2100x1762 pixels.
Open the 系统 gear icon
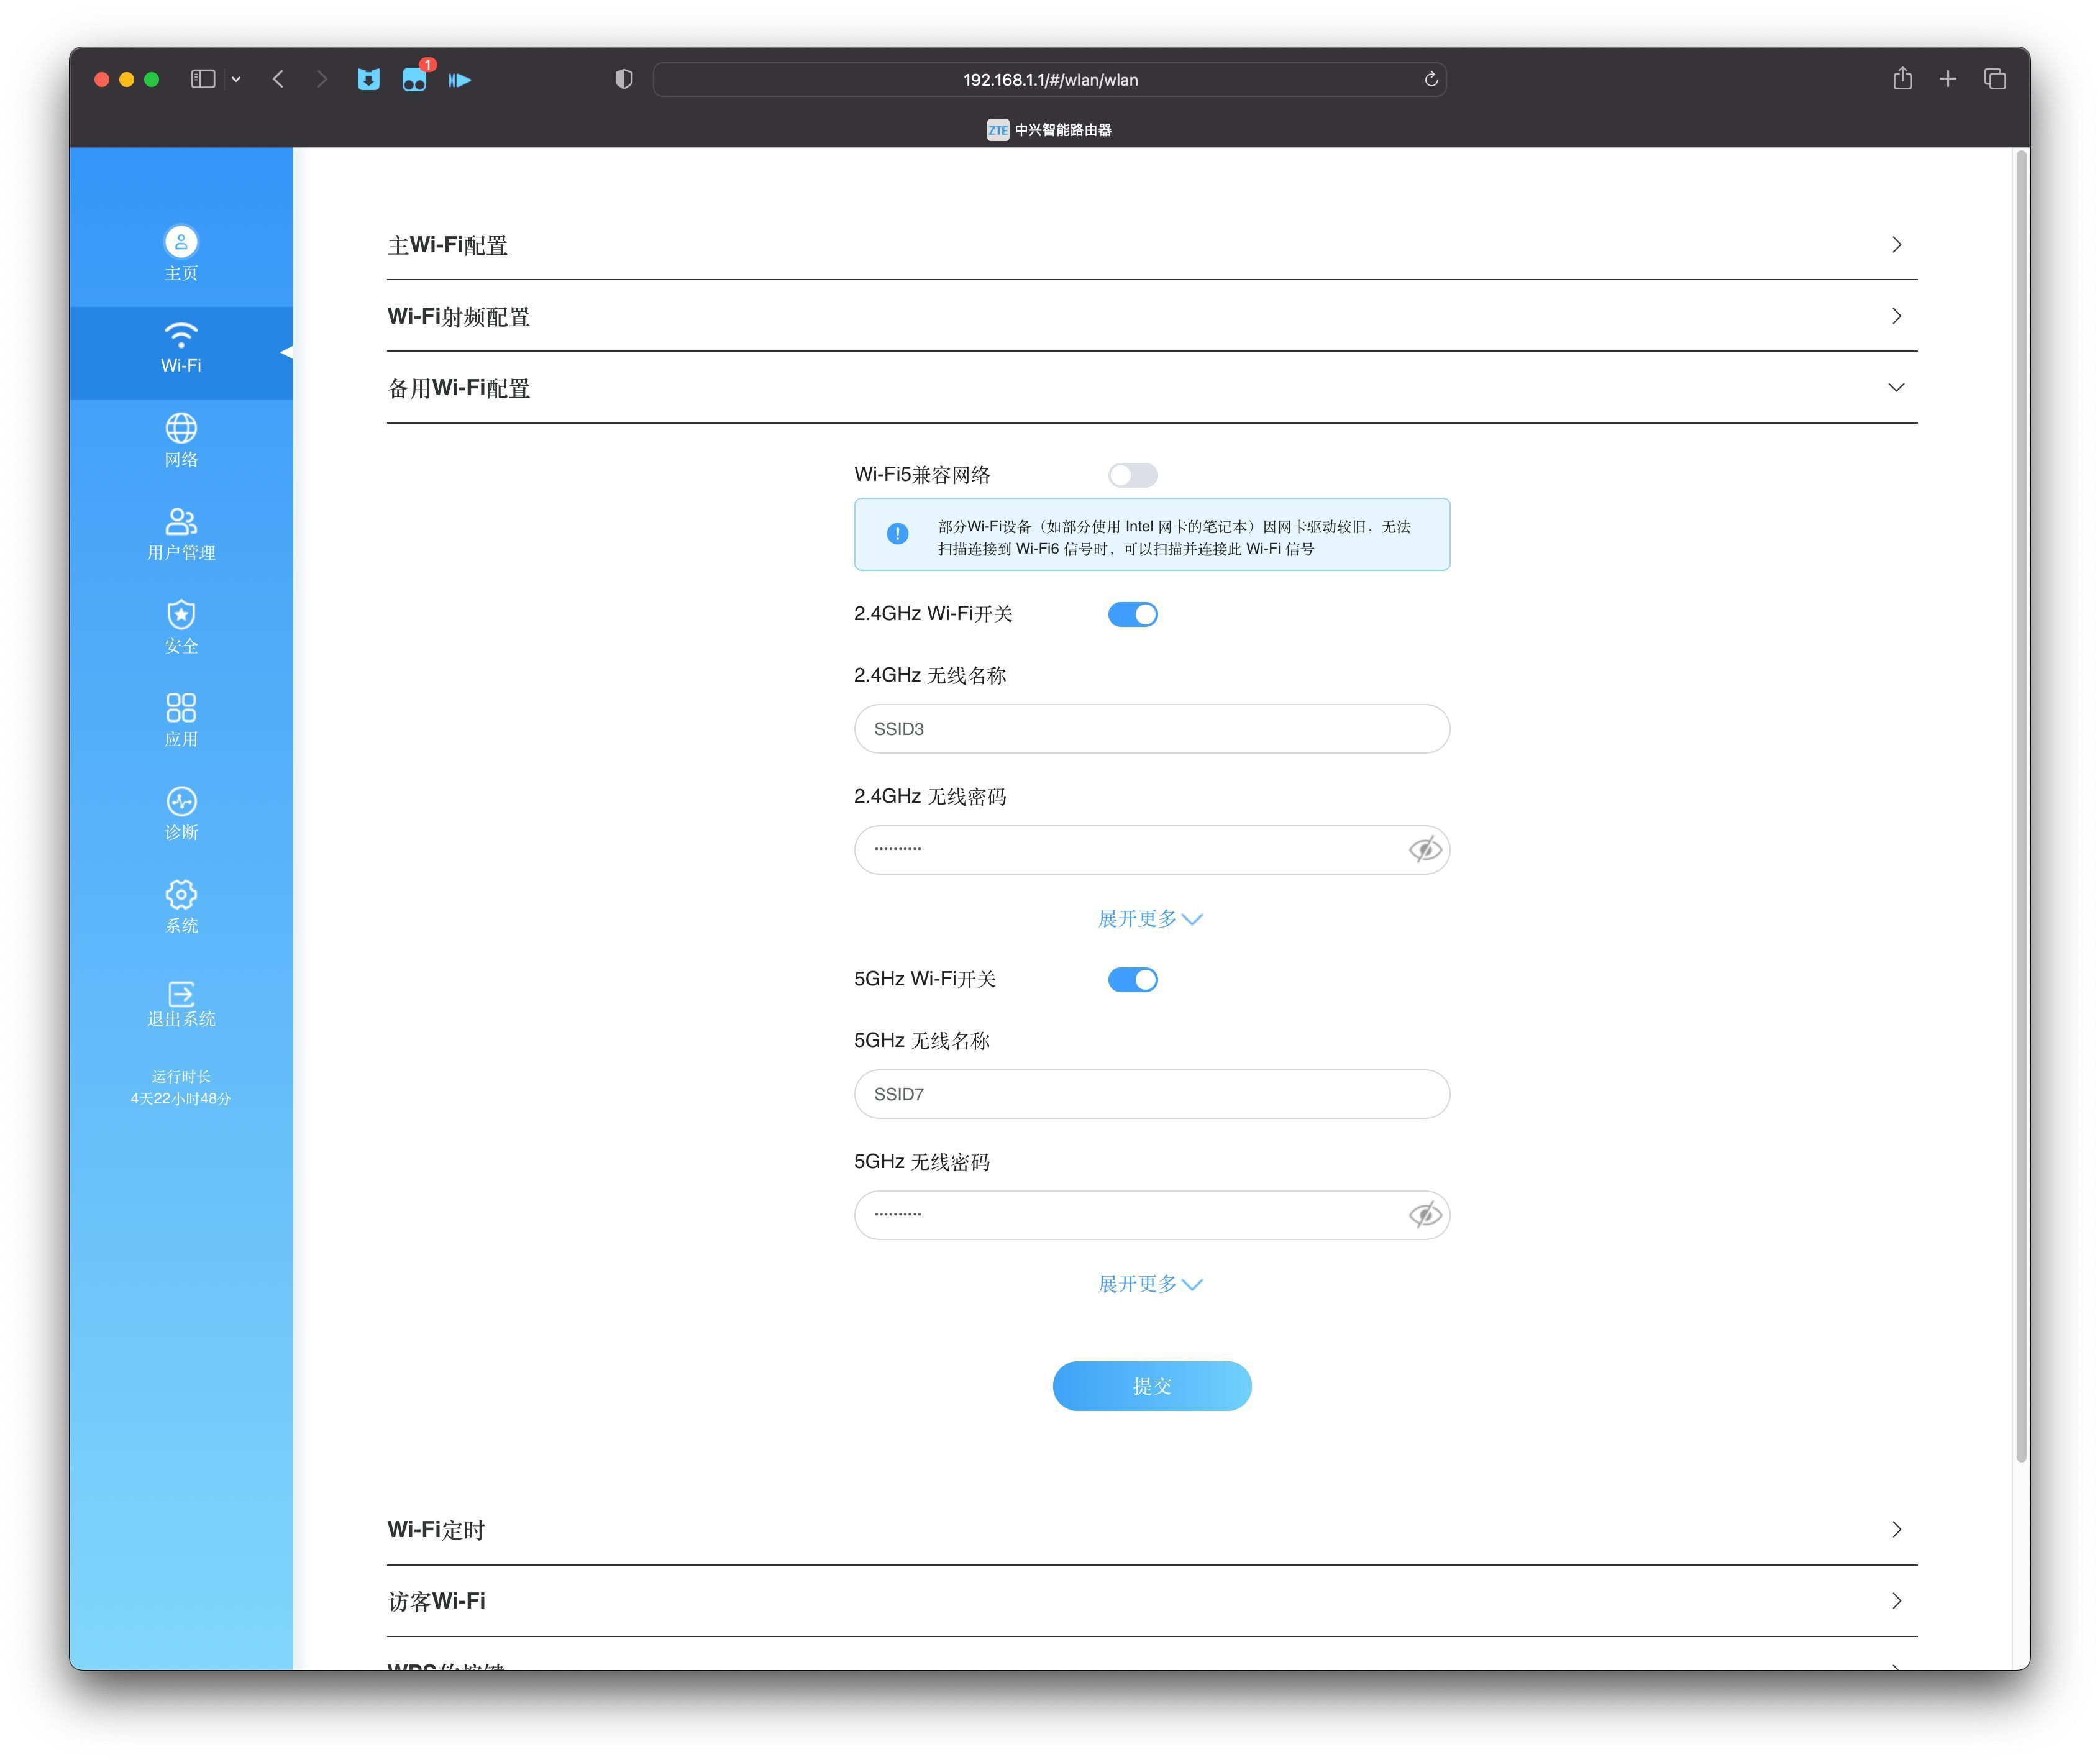pos(181,894)
